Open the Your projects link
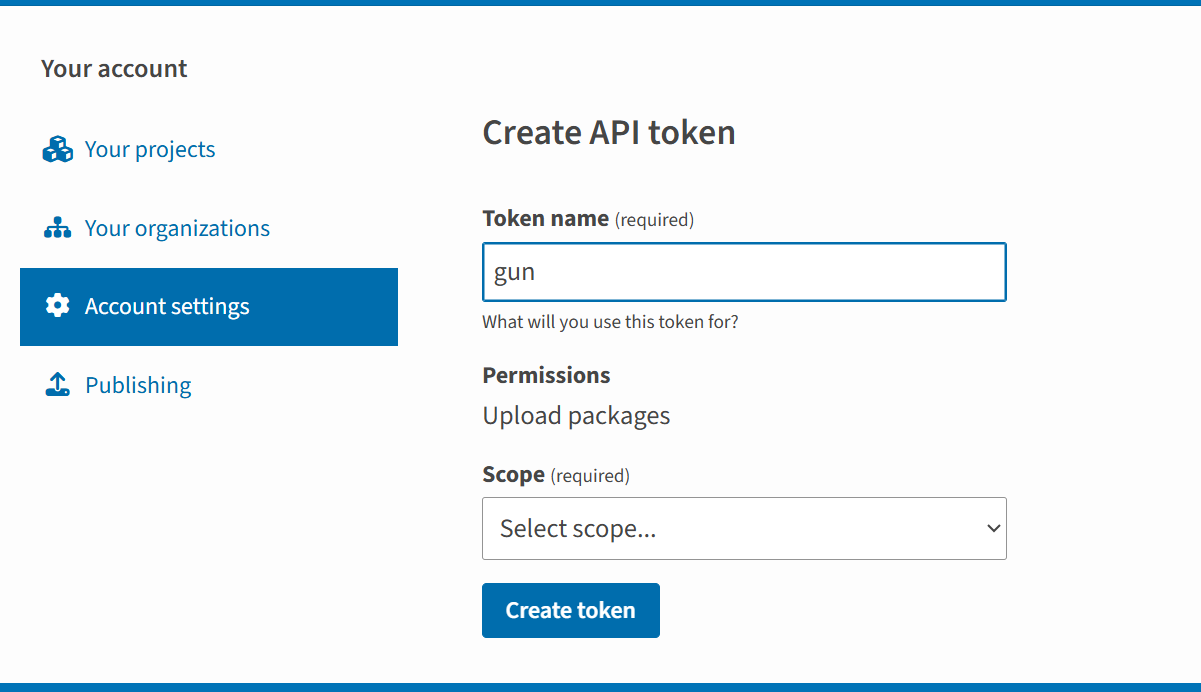The height and width of the screenshot is (692, 1201). (150, 150)
